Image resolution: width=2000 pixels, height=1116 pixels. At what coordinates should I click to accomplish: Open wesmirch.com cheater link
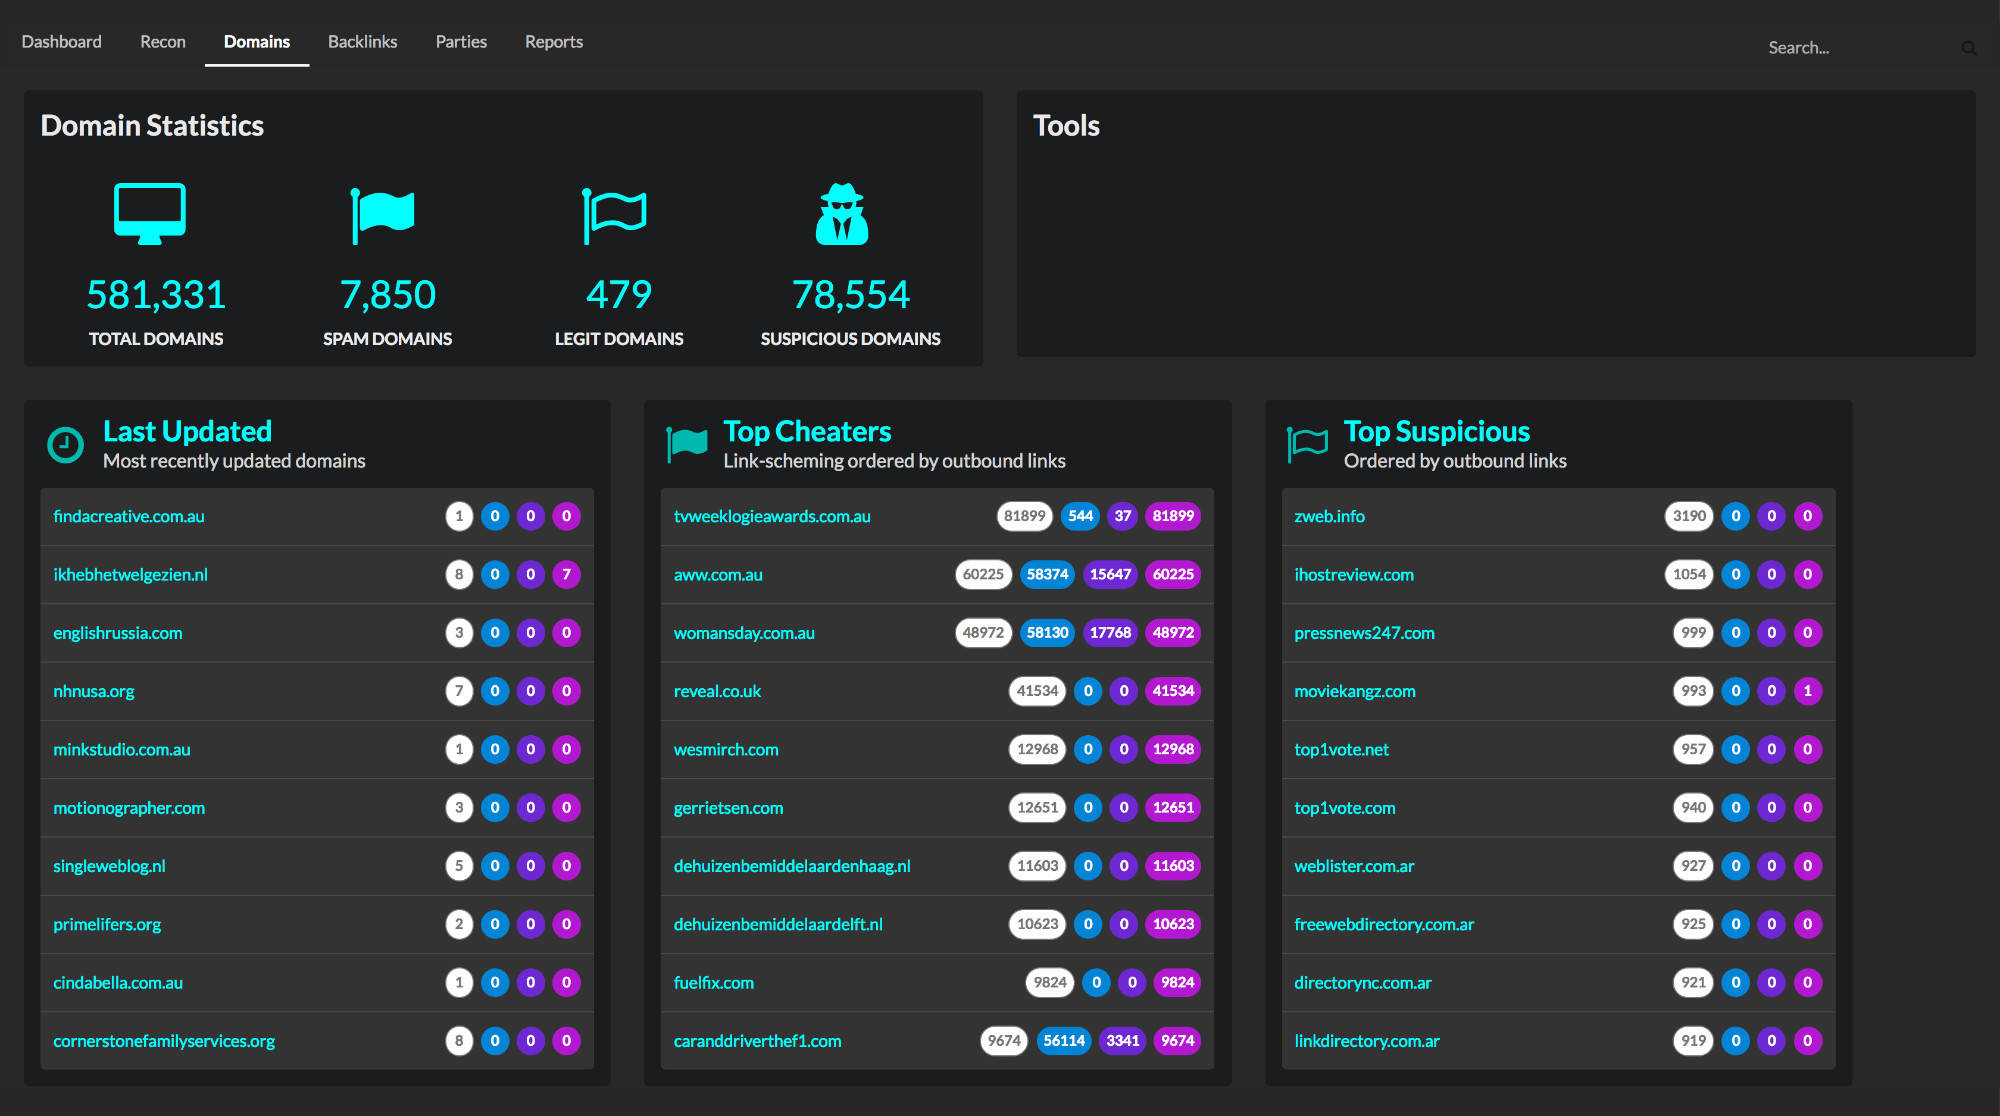click(x=726, y=750)
